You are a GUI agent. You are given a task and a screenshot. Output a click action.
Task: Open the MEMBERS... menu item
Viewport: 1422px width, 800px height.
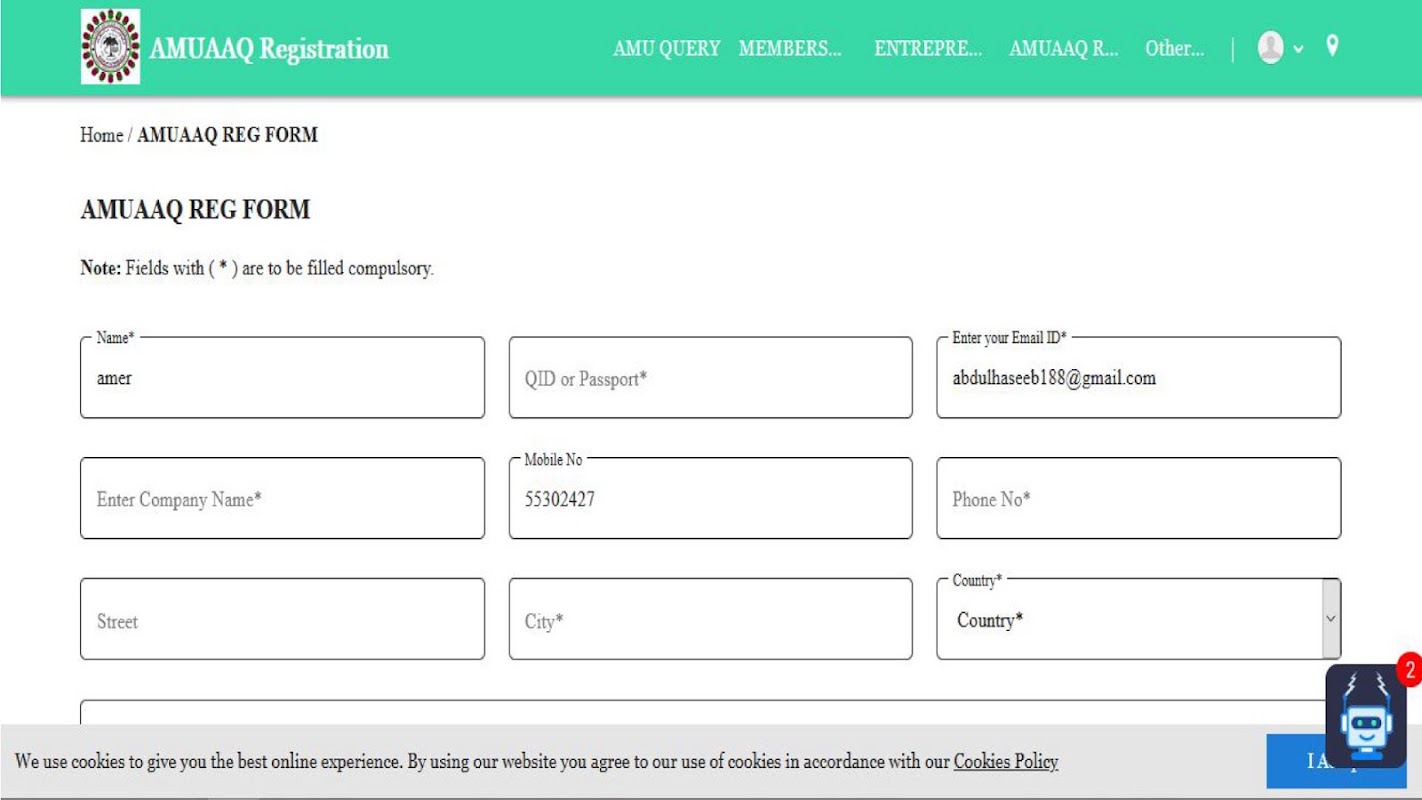(790, 48)
